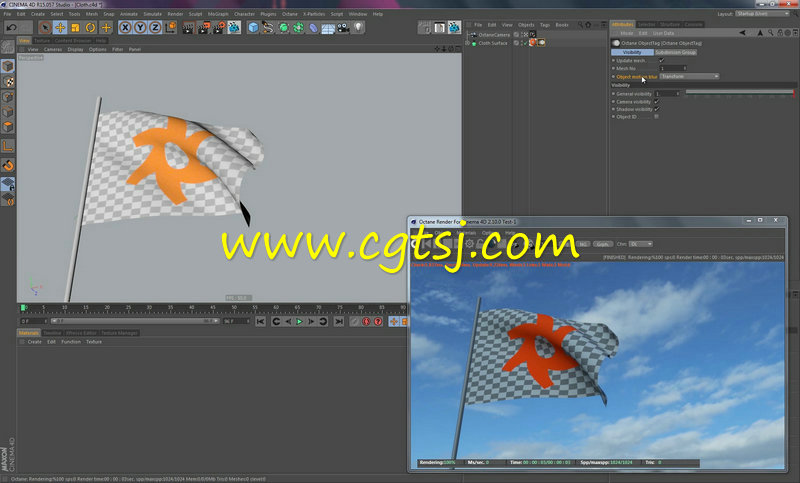
Task: Click the search icon in Object Manager
Action: pos(580,24)
